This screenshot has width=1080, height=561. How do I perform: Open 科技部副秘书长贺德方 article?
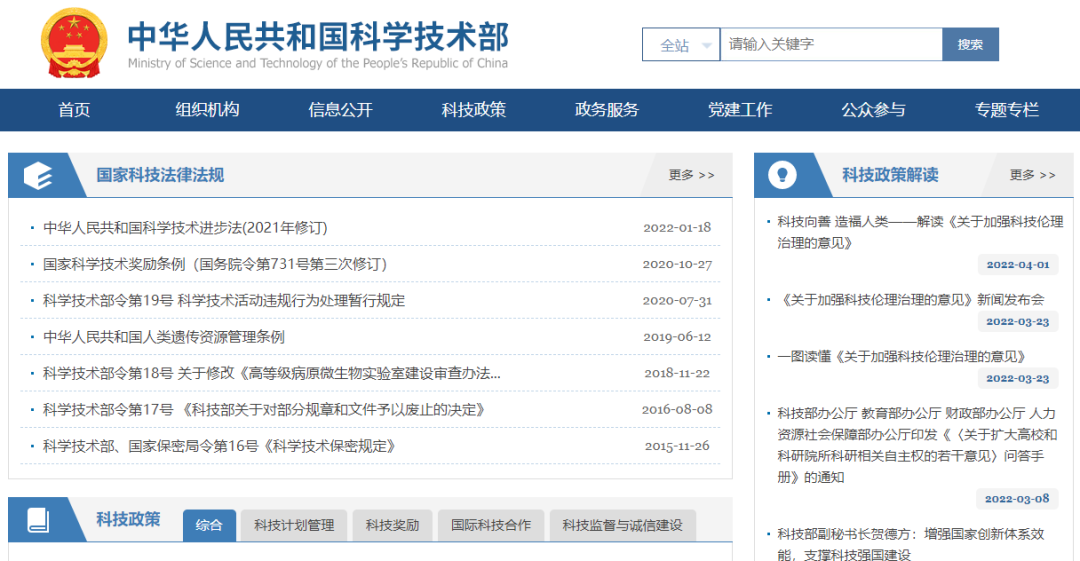(911, 544)
